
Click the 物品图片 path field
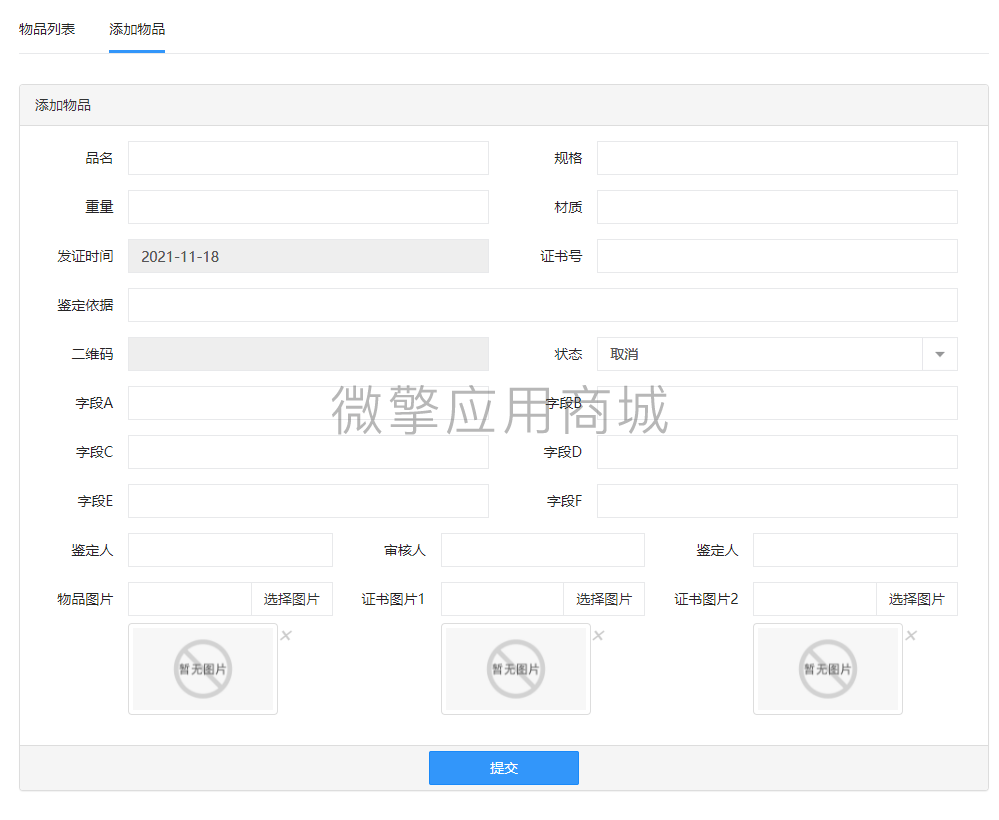190,600
